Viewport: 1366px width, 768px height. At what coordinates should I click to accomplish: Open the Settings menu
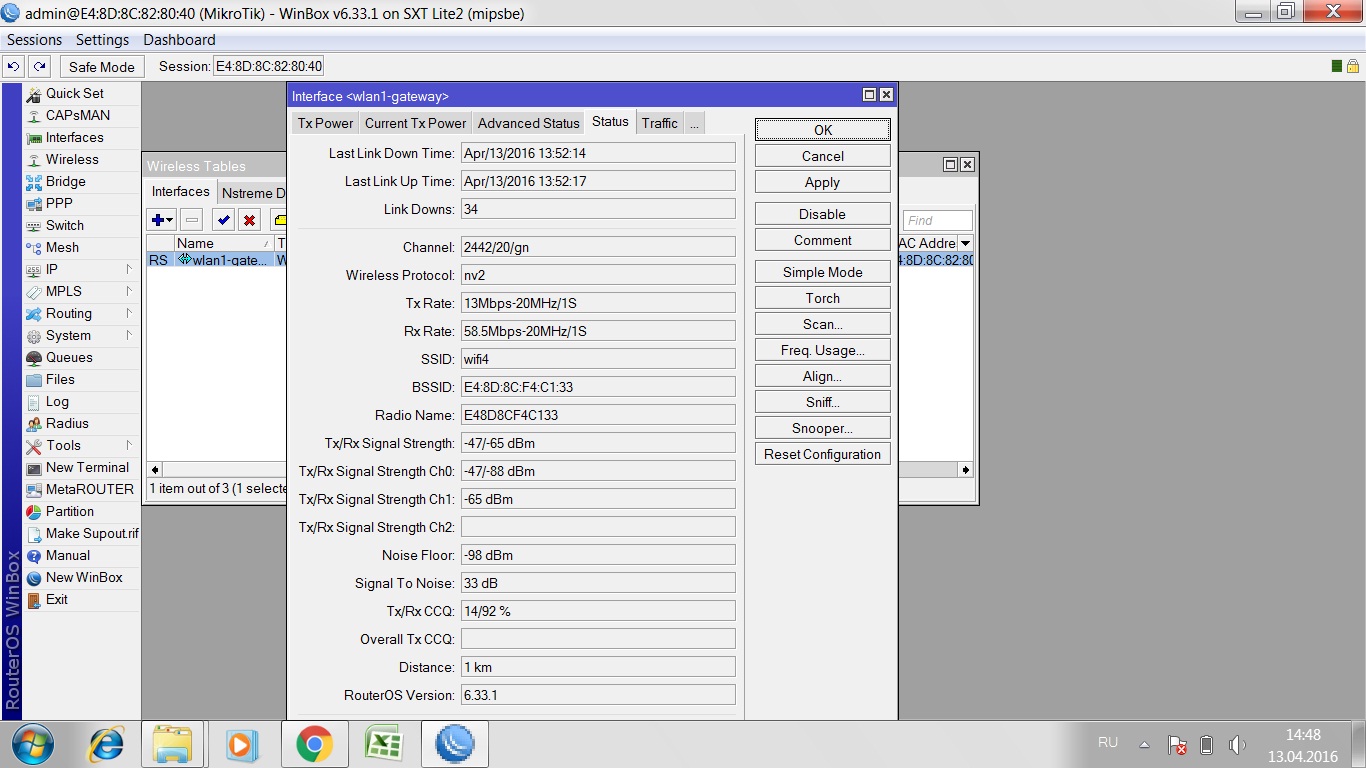coord(102,40)
